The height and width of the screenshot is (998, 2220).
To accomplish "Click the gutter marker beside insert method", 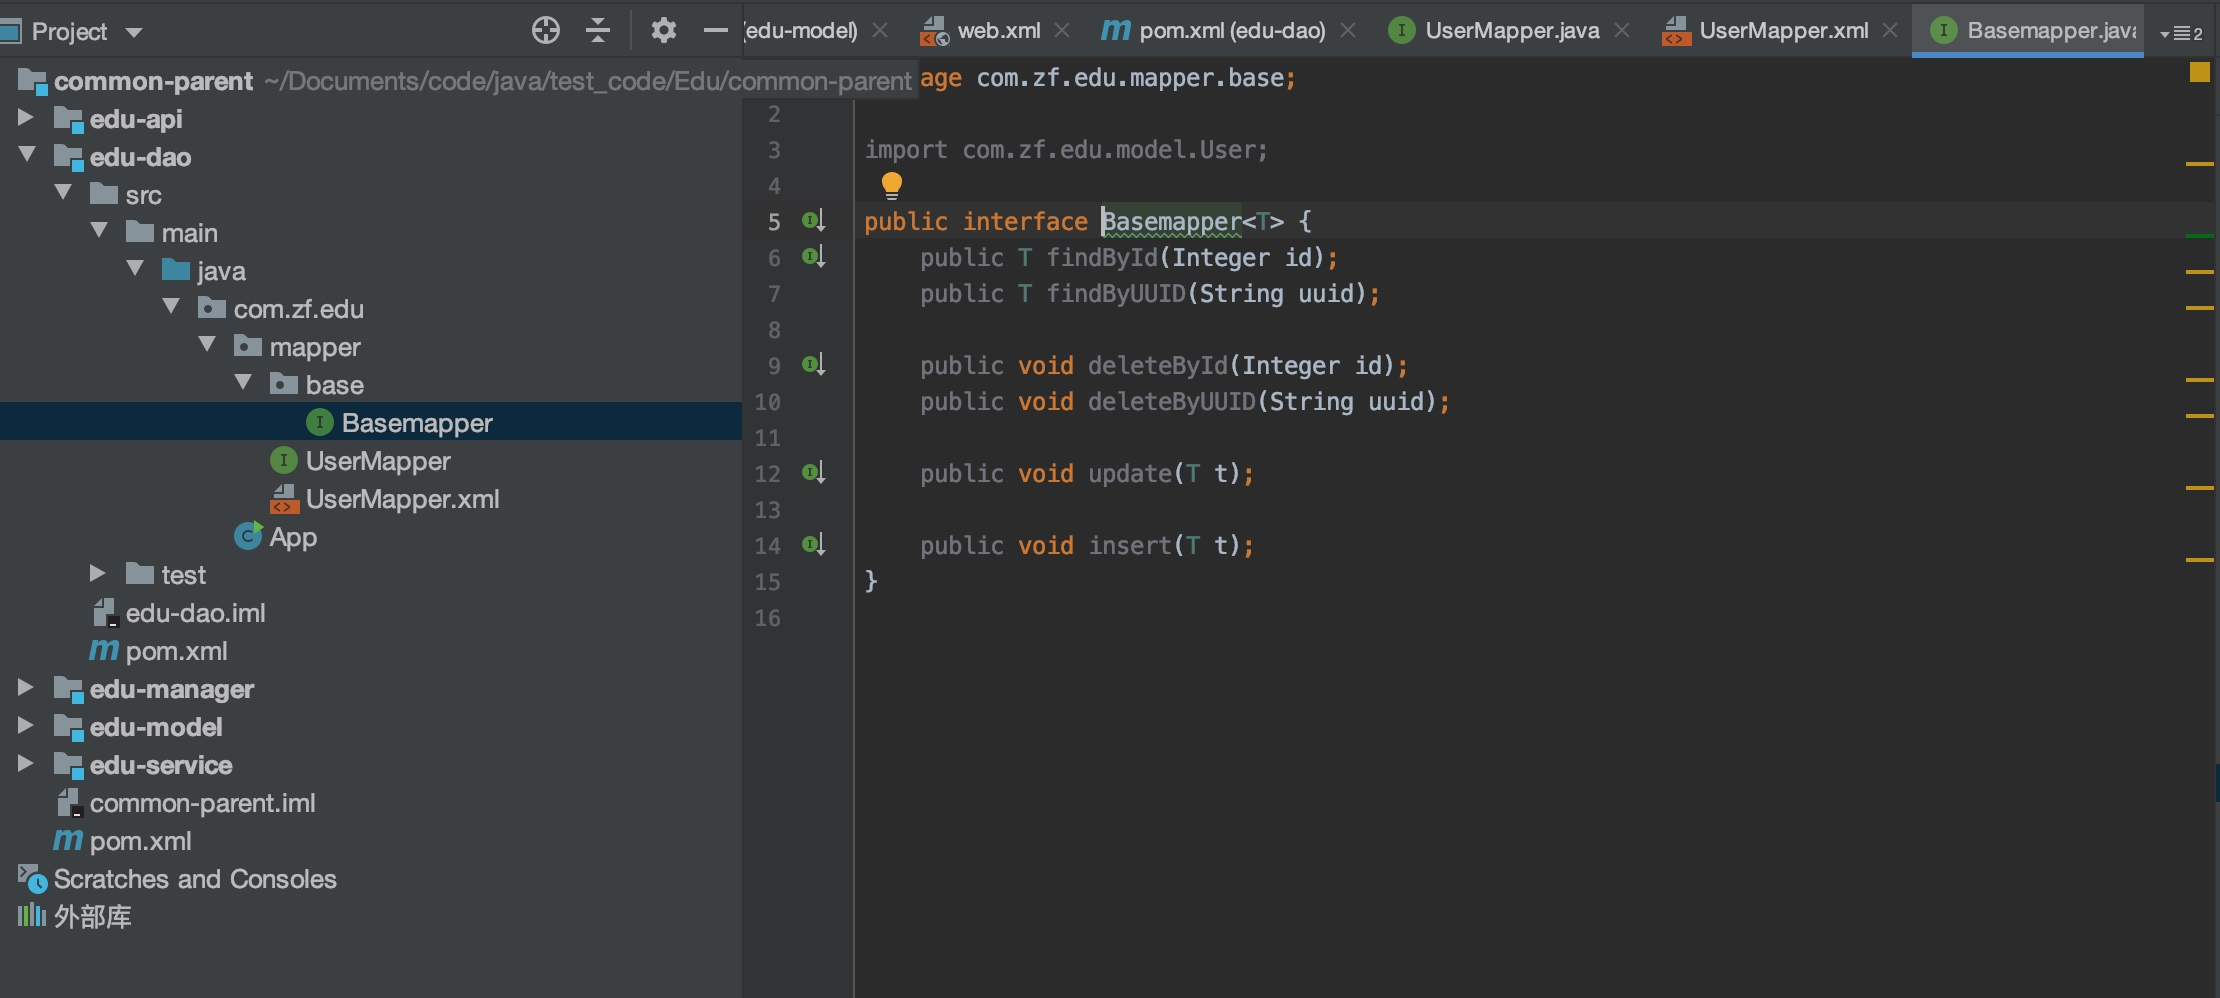I will click(x=814, y=545).
